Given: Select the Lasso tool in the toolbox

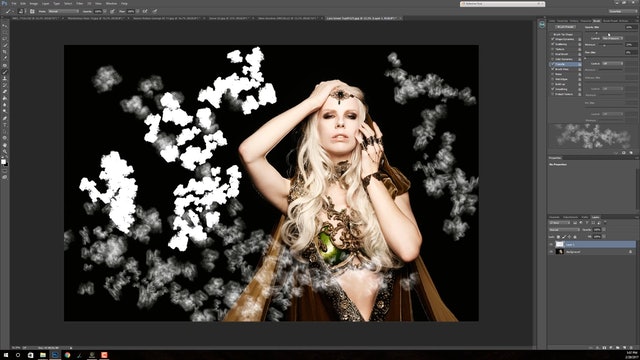Looking at the screenshot, I should tap(4, 39).
